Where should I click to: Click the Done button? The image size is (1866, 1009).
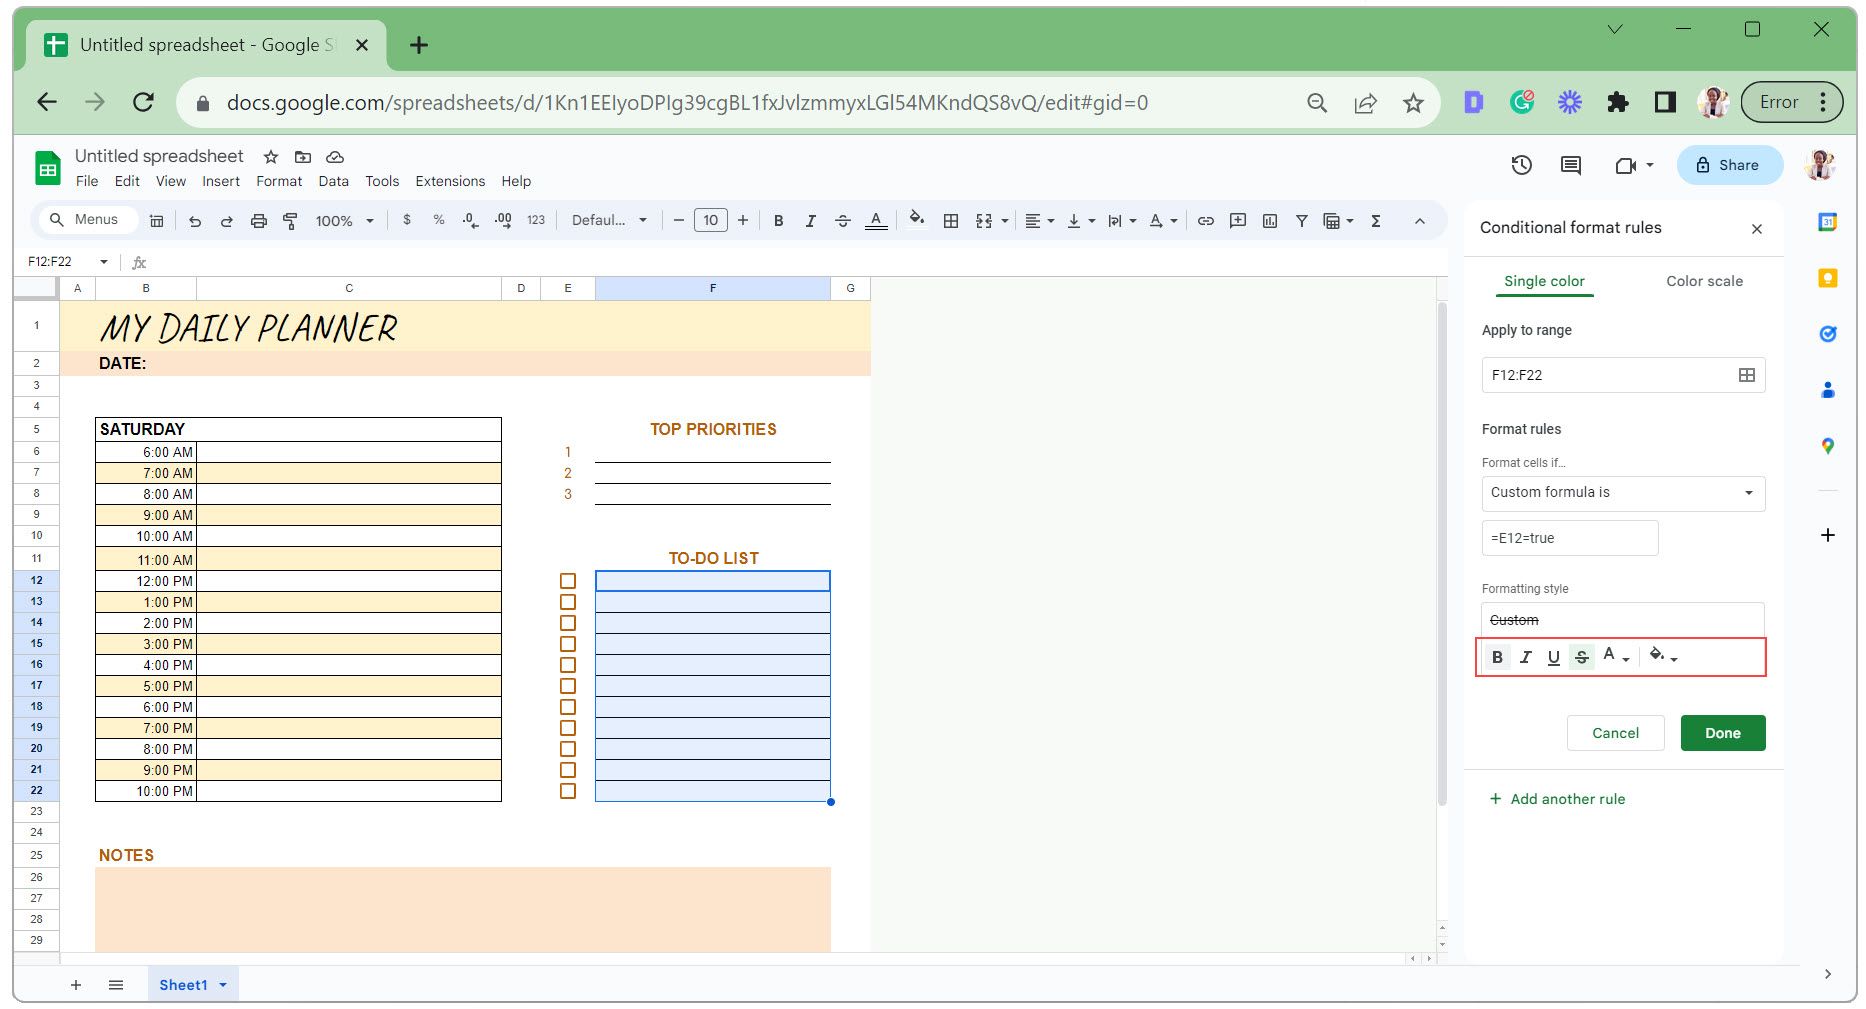(x=1722, y=733)
